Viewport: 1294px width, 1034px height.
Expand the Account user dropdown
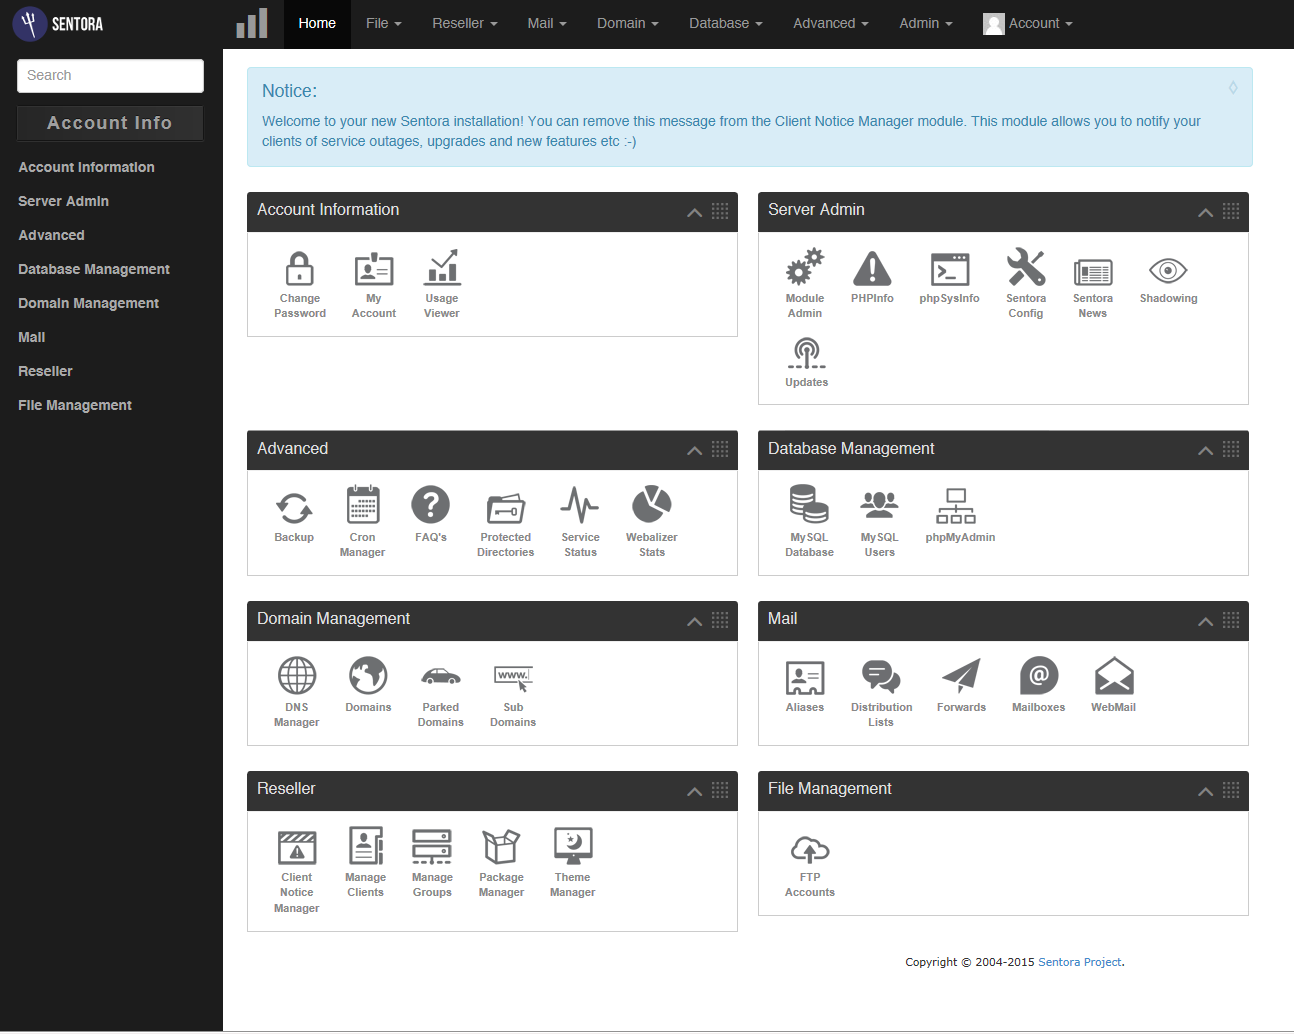pos(1029,23)
